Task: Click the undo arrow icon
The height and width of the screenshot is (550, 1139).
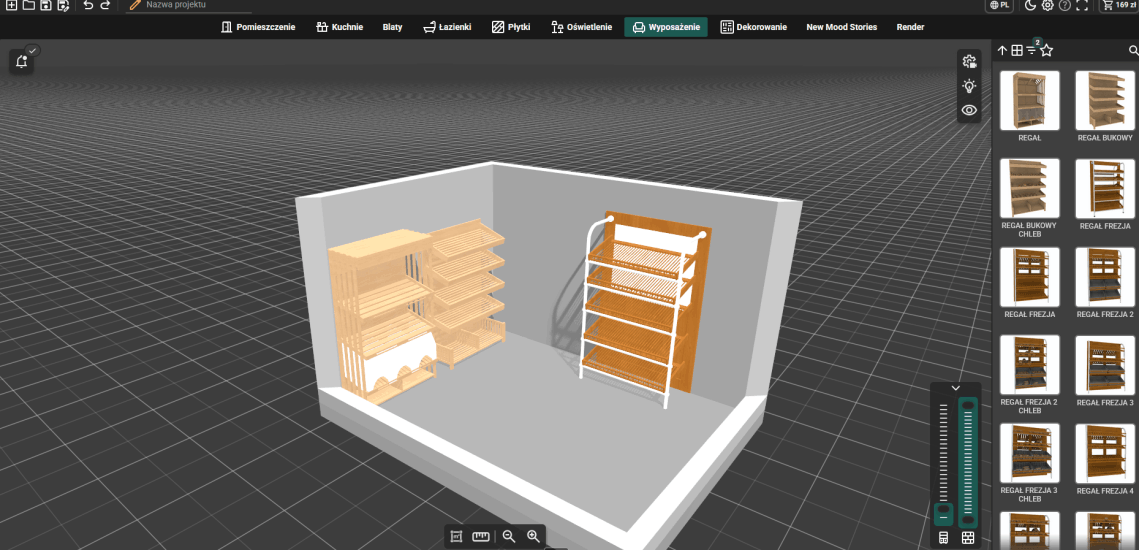Action: 88,6
